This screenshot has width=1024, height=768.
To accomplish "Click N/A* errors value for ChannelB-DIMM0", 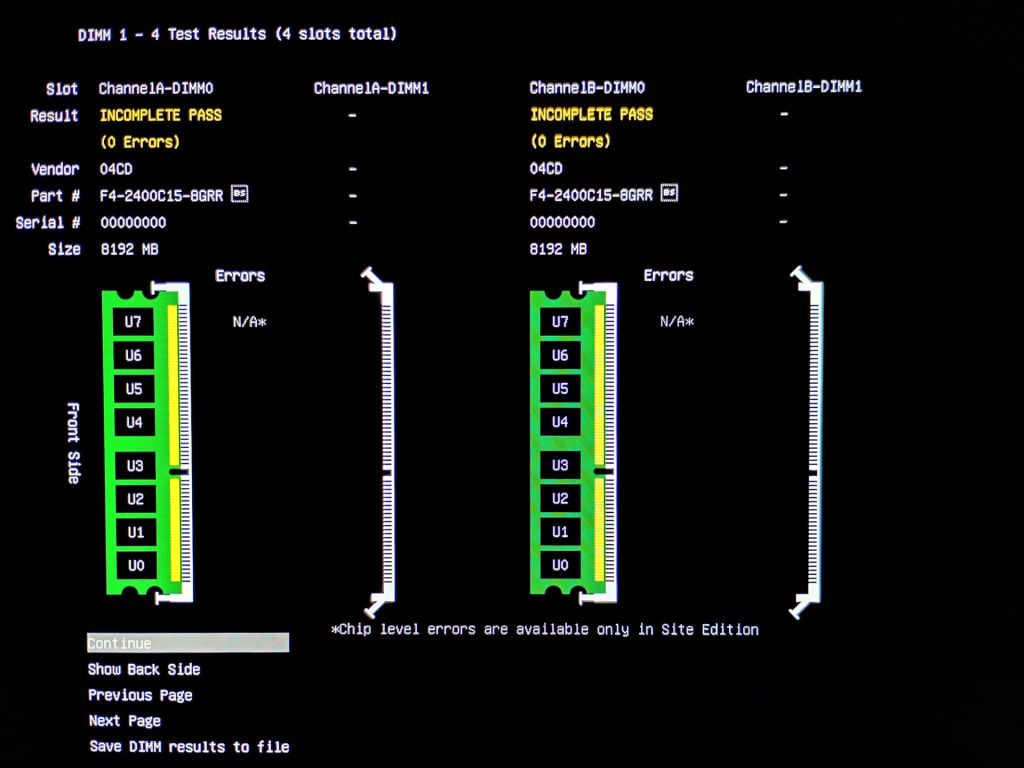I will 677,321.
